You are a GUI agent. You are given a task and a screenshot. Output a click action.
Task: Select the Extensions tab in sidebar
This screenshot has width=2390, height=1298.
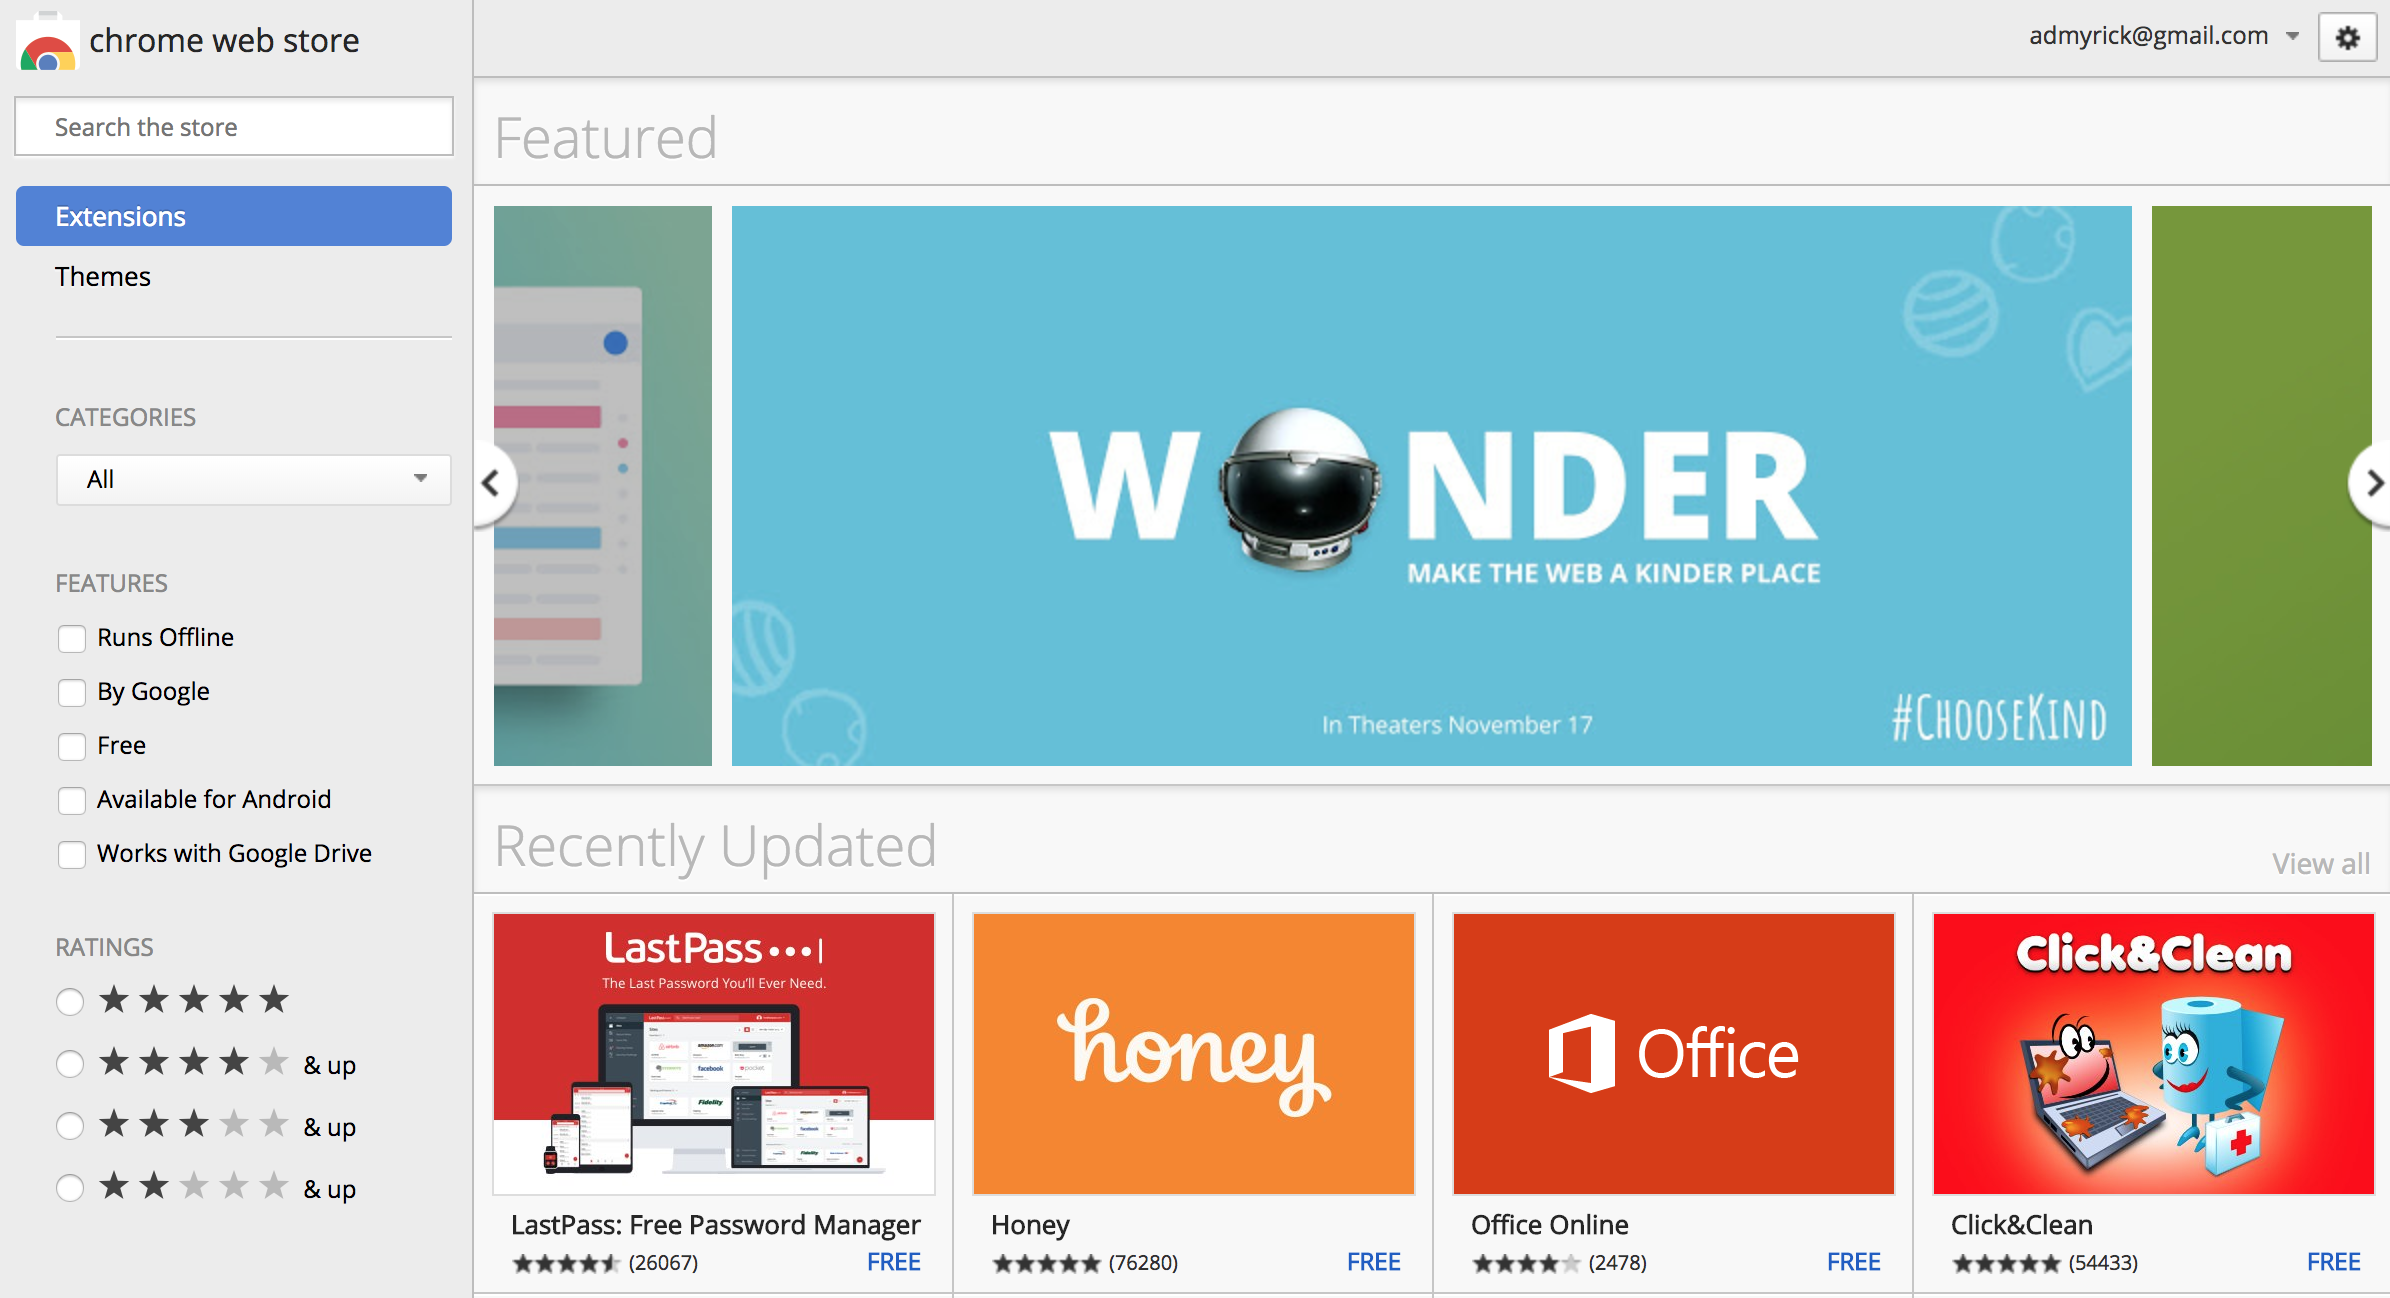point(235,216)
